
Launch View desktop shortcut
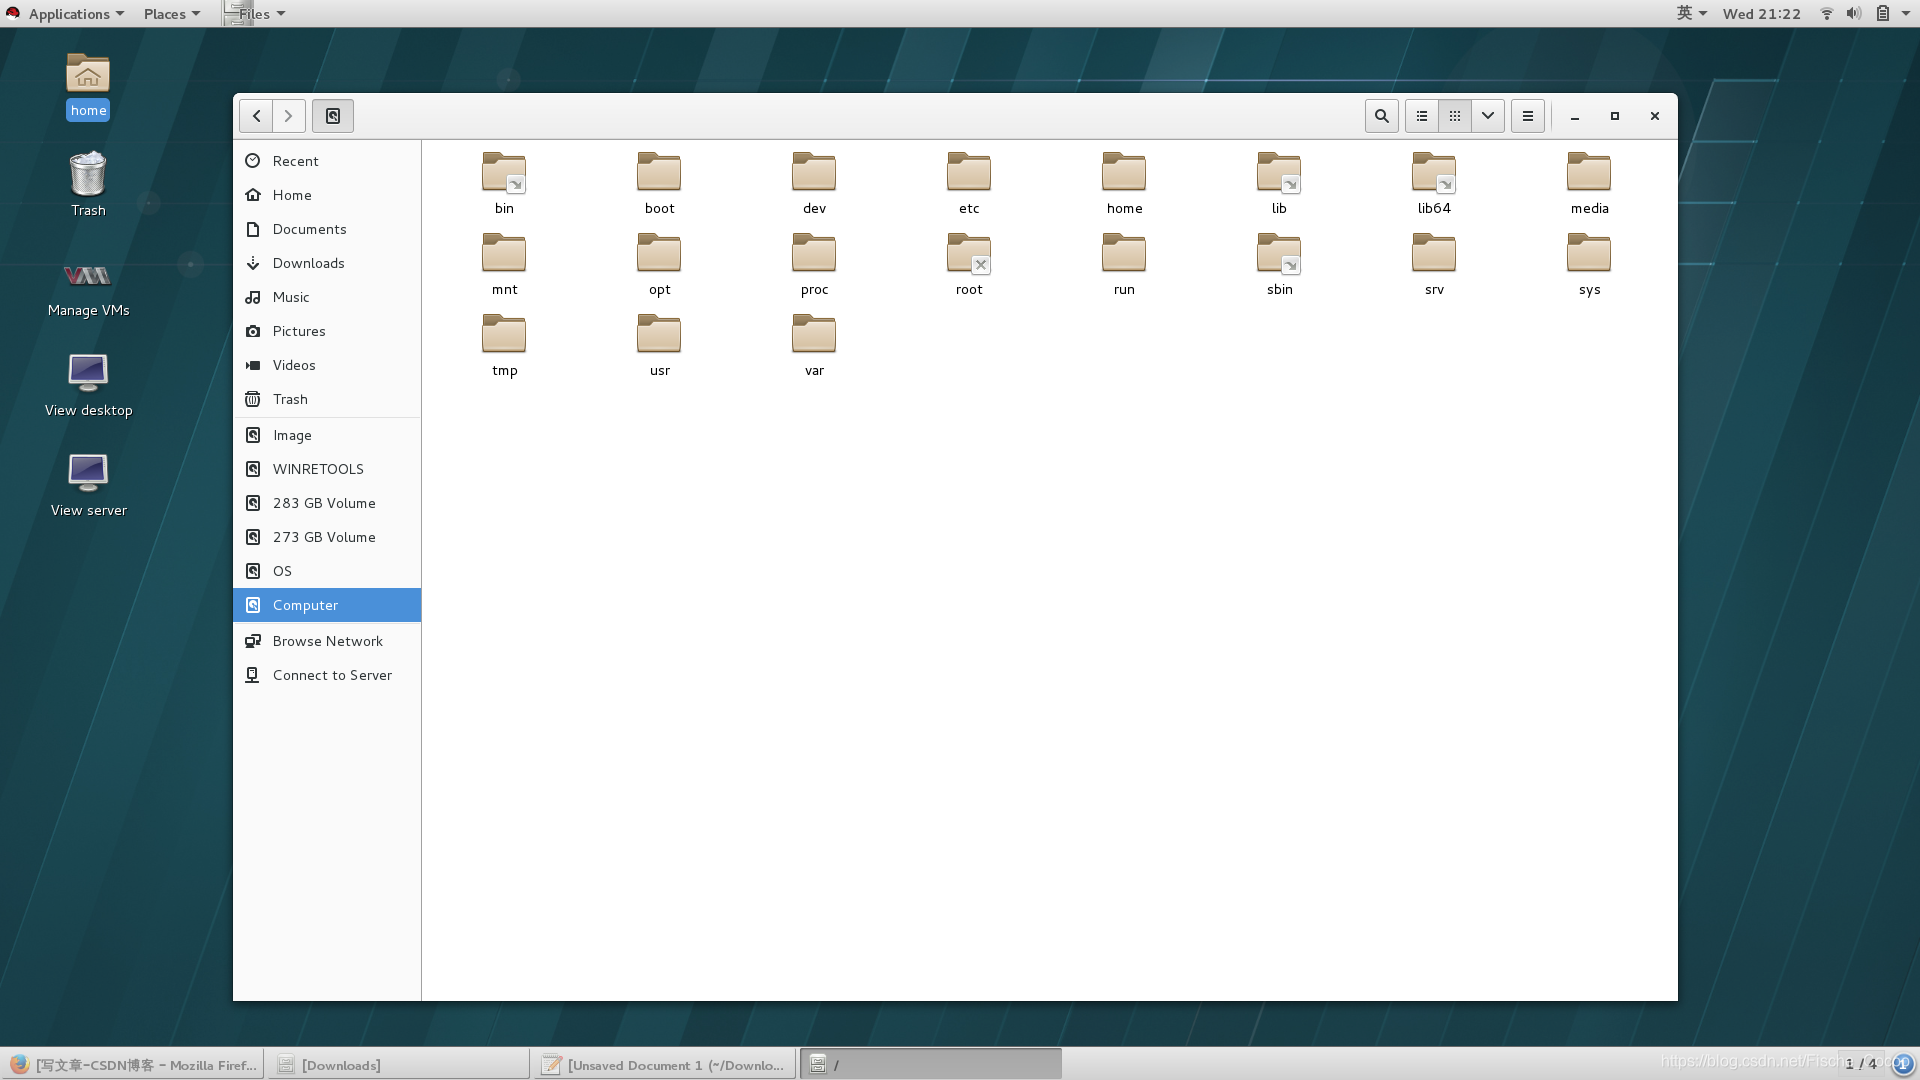point(88,385)
